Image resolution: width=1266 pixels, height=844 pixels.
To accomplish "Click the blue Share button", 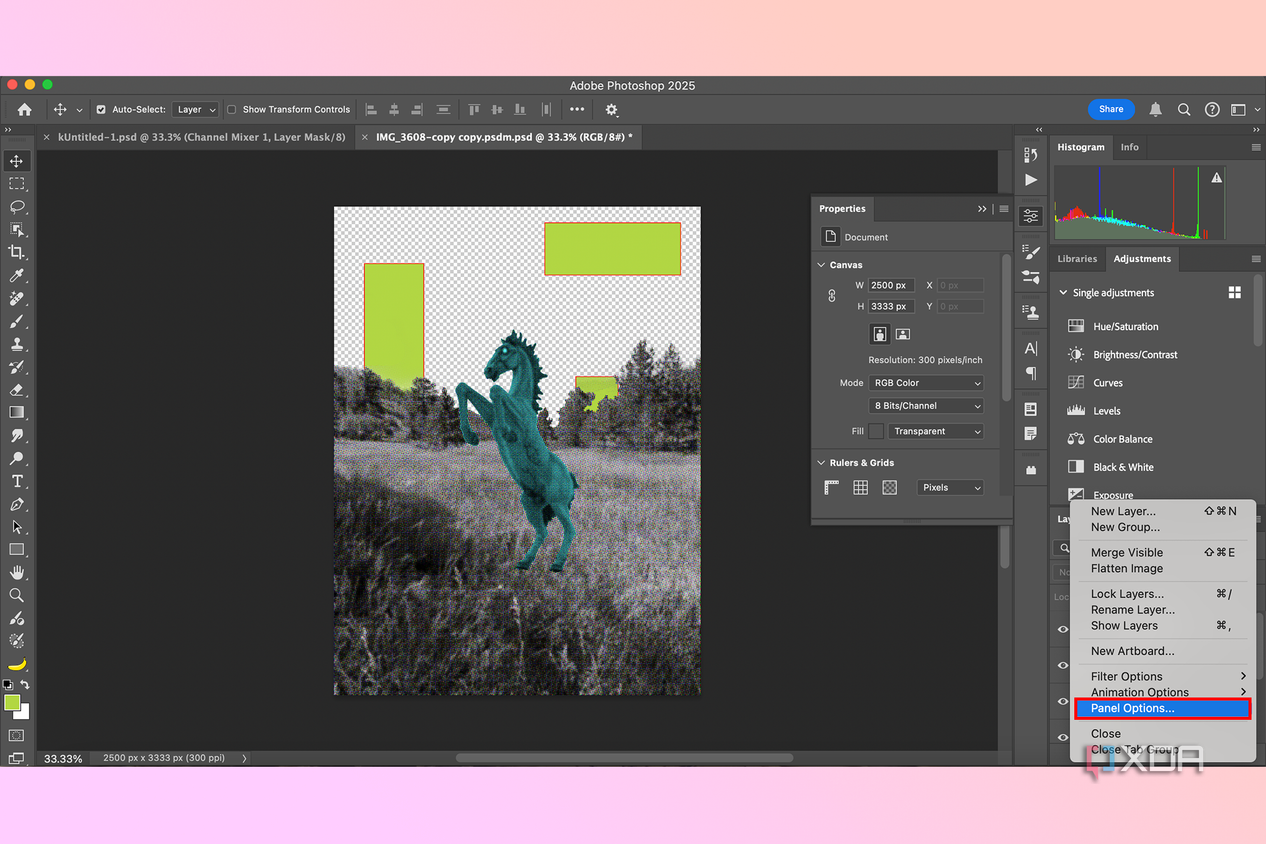I will pos(1111,109).
